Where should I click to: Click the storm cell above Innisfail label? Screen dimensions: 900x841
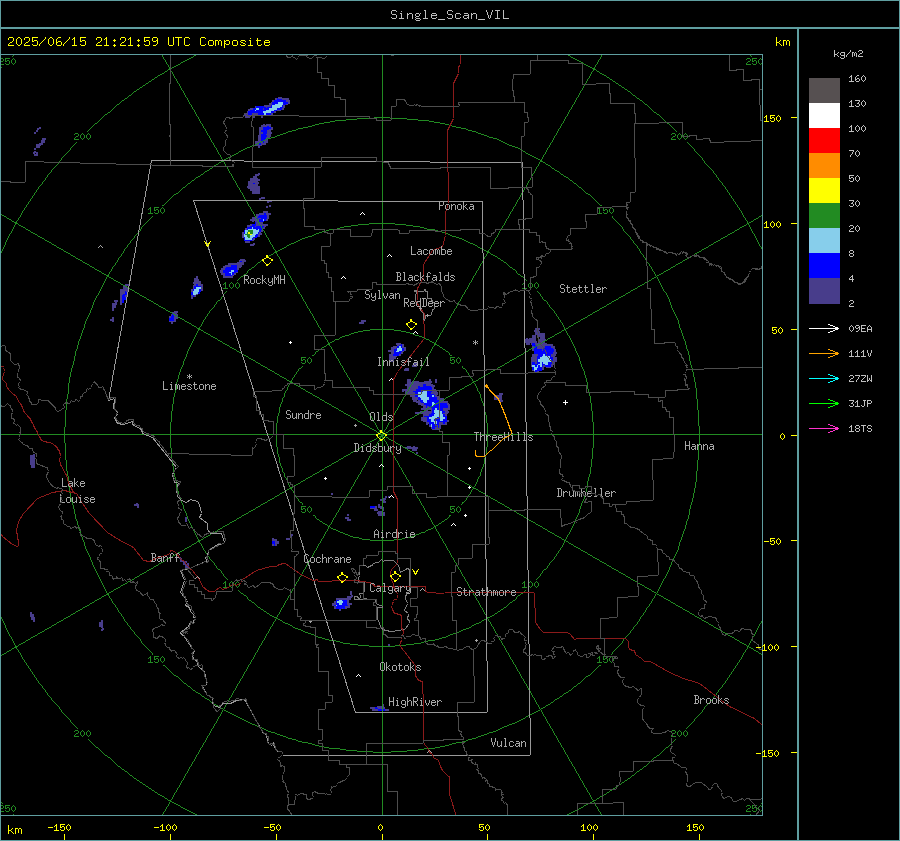tap(397, 350)
